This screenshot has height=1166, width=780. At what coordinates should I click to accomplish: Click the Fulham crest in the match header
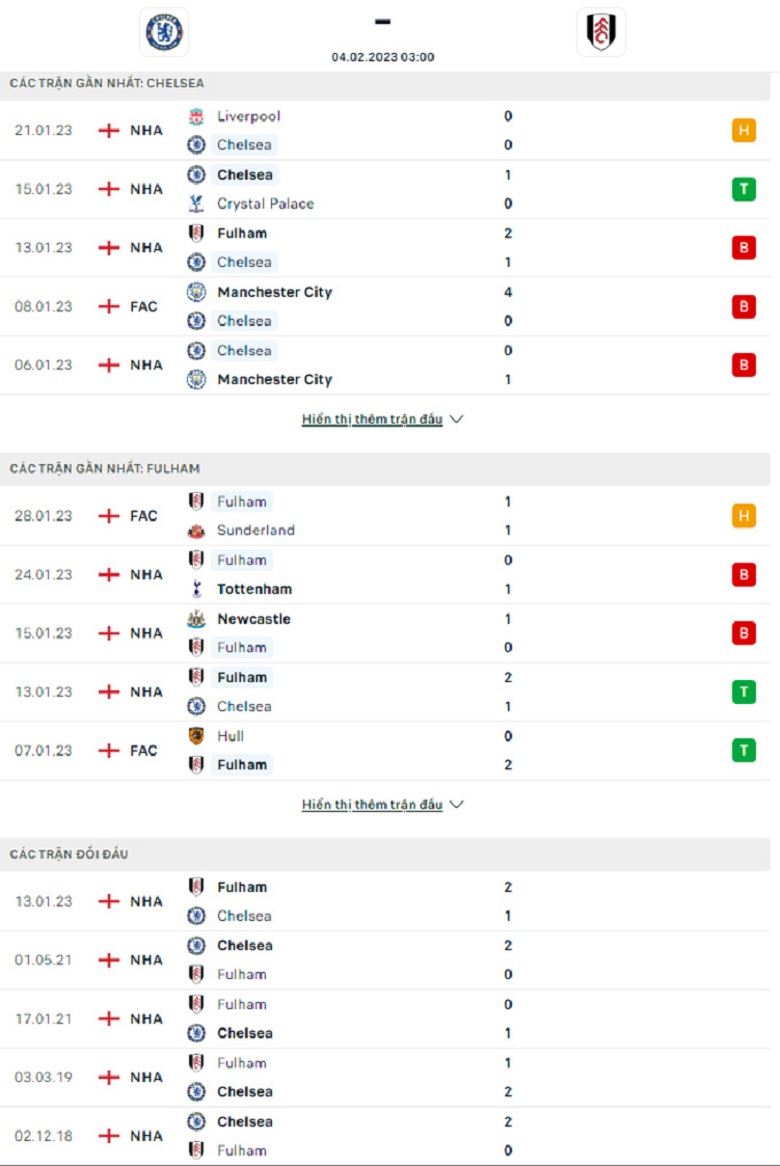pos(602,32)
